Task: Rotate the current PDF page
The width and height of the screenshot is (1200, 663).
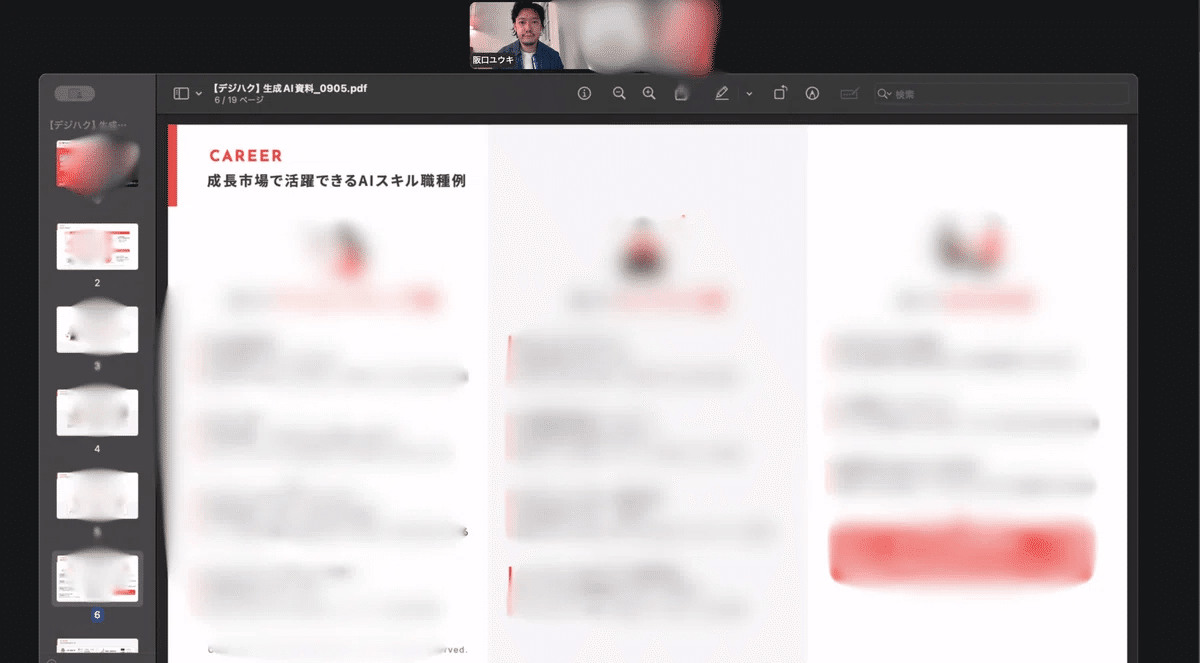Action: (x=780, y=92)
